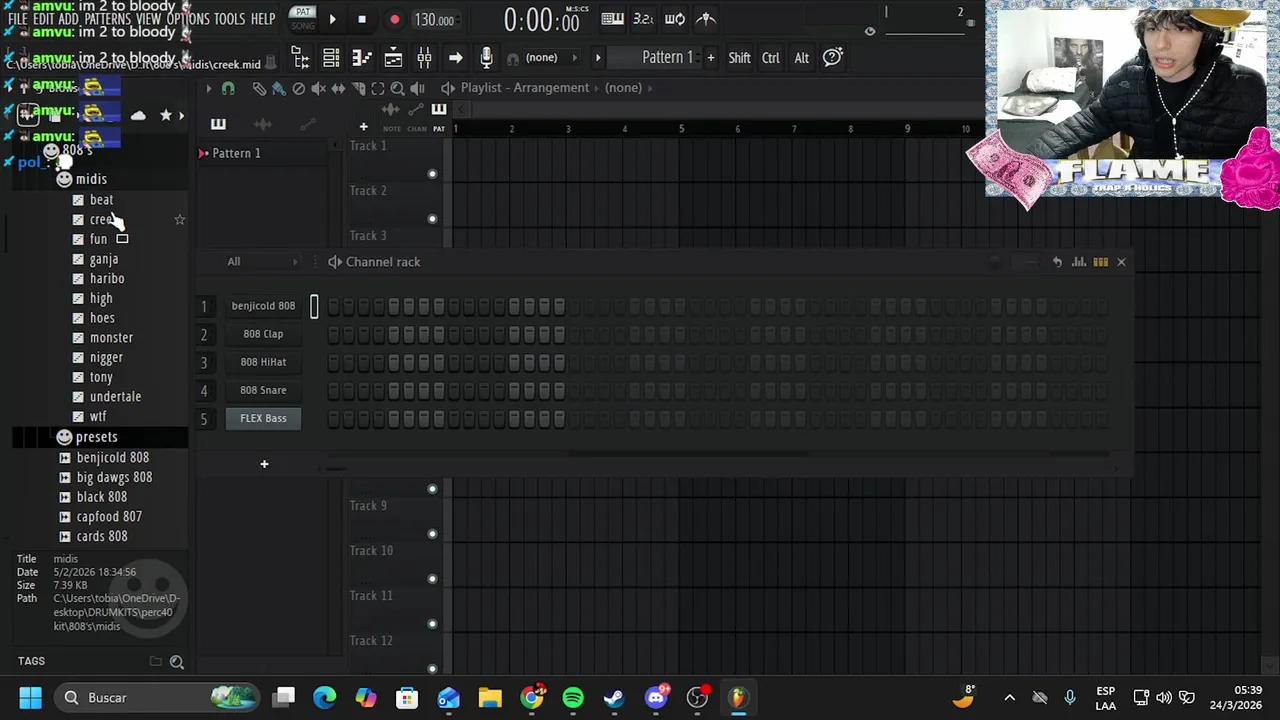This screenshot has height=720, width=1280.
Task: Mute Track 1 with its green dot
Action: pyautogui.click(x=432, y=174)
